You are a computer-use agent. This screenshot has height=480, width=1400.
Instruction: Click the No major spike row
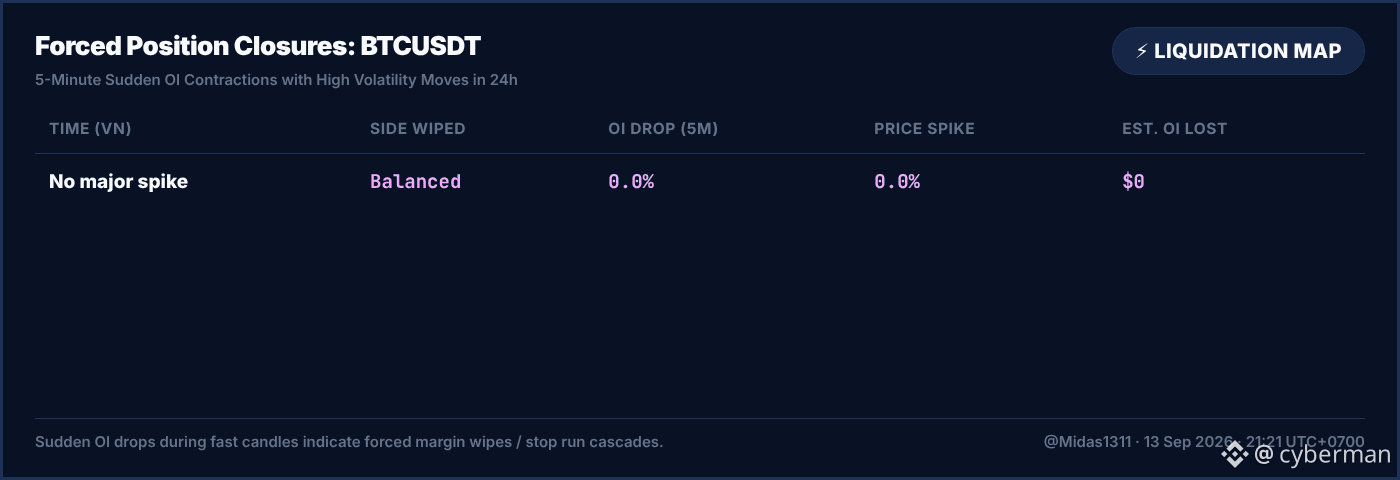point(700,182)
